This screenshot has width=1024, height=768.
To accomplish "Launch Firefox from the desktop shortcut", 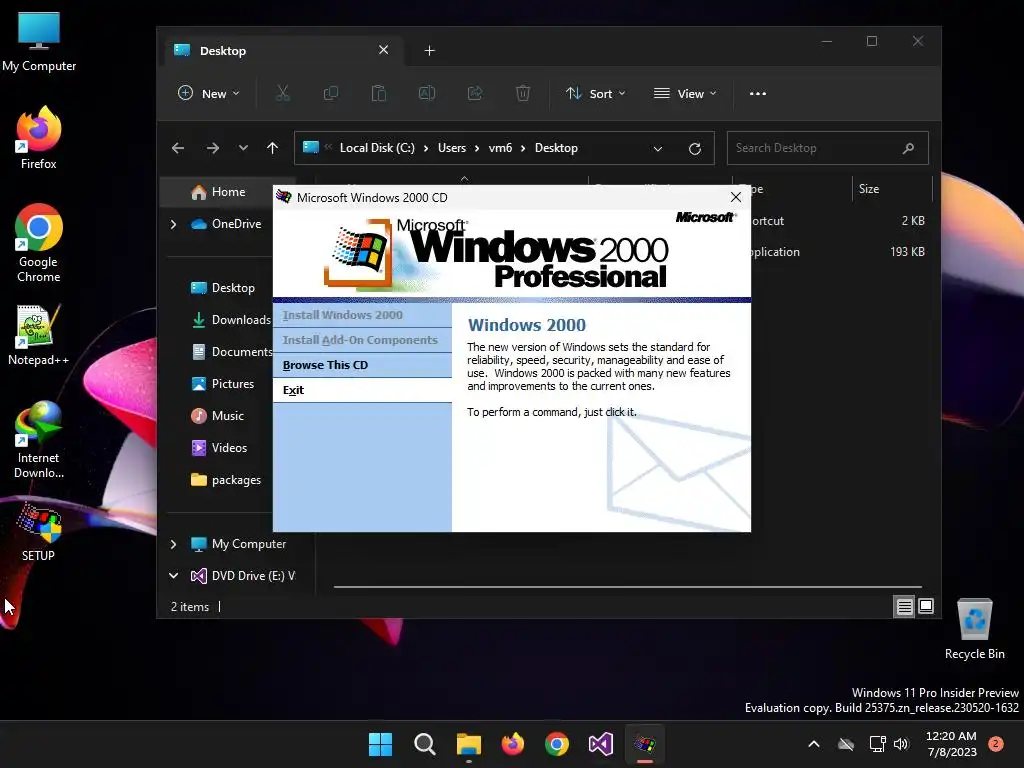I will [x=39, y=138].
